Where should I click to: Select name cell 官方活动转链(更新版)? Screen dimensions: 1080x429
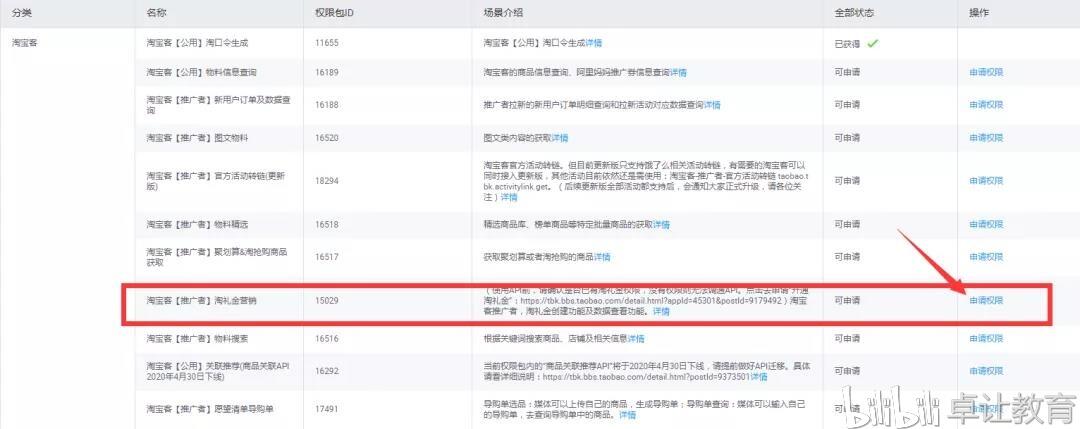pyautogui.click(x=215, y=180)
